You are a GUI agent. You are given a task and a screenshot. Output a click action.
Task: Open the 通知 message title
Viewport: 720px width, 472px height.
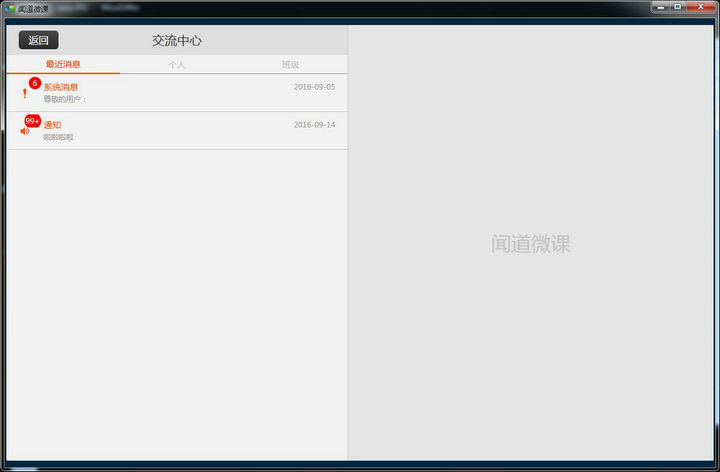point(52,125)
